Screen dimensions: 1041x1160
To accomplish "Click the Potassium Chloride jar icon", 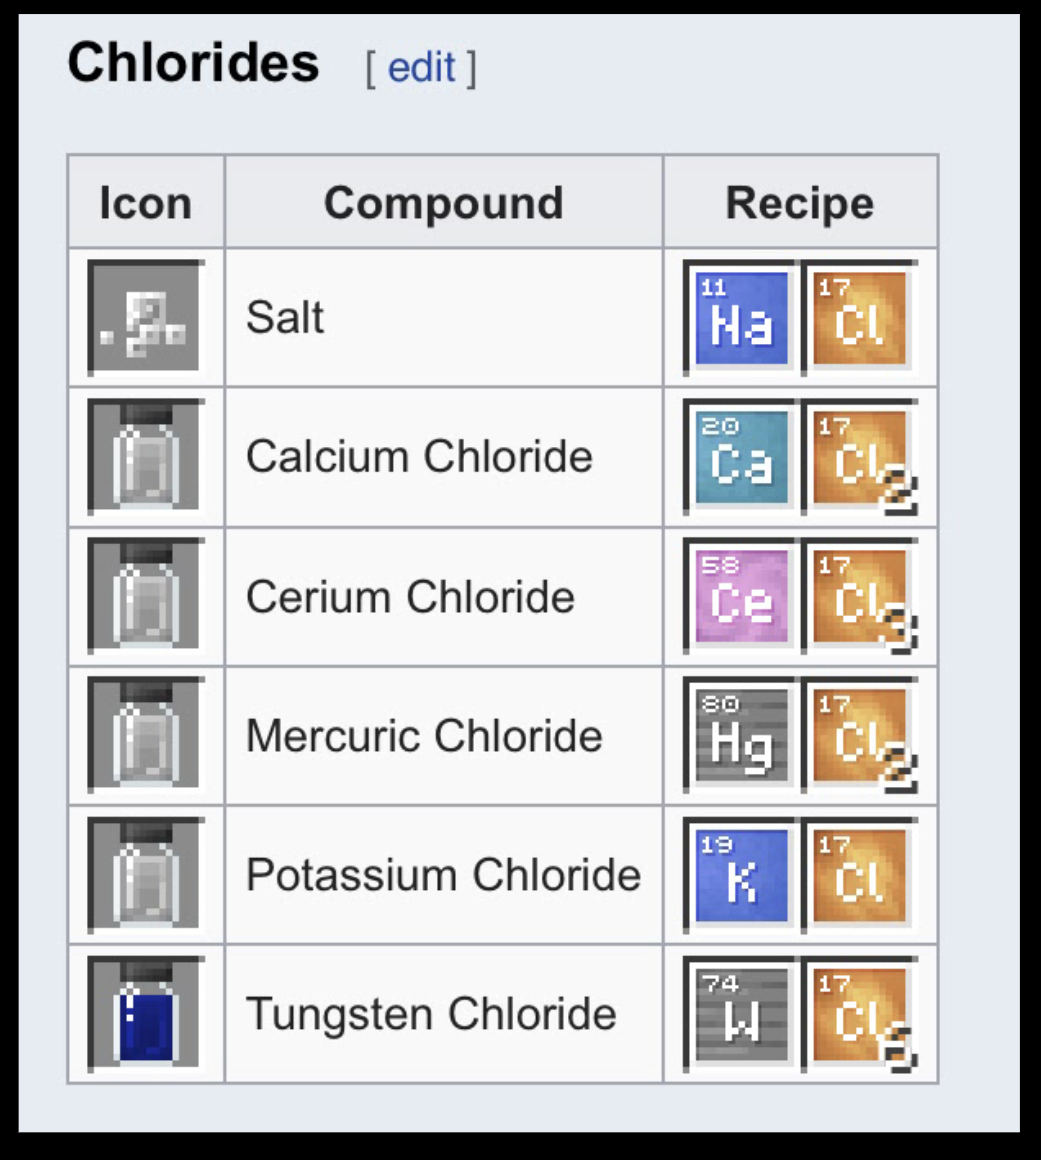I will coord(145,874).
